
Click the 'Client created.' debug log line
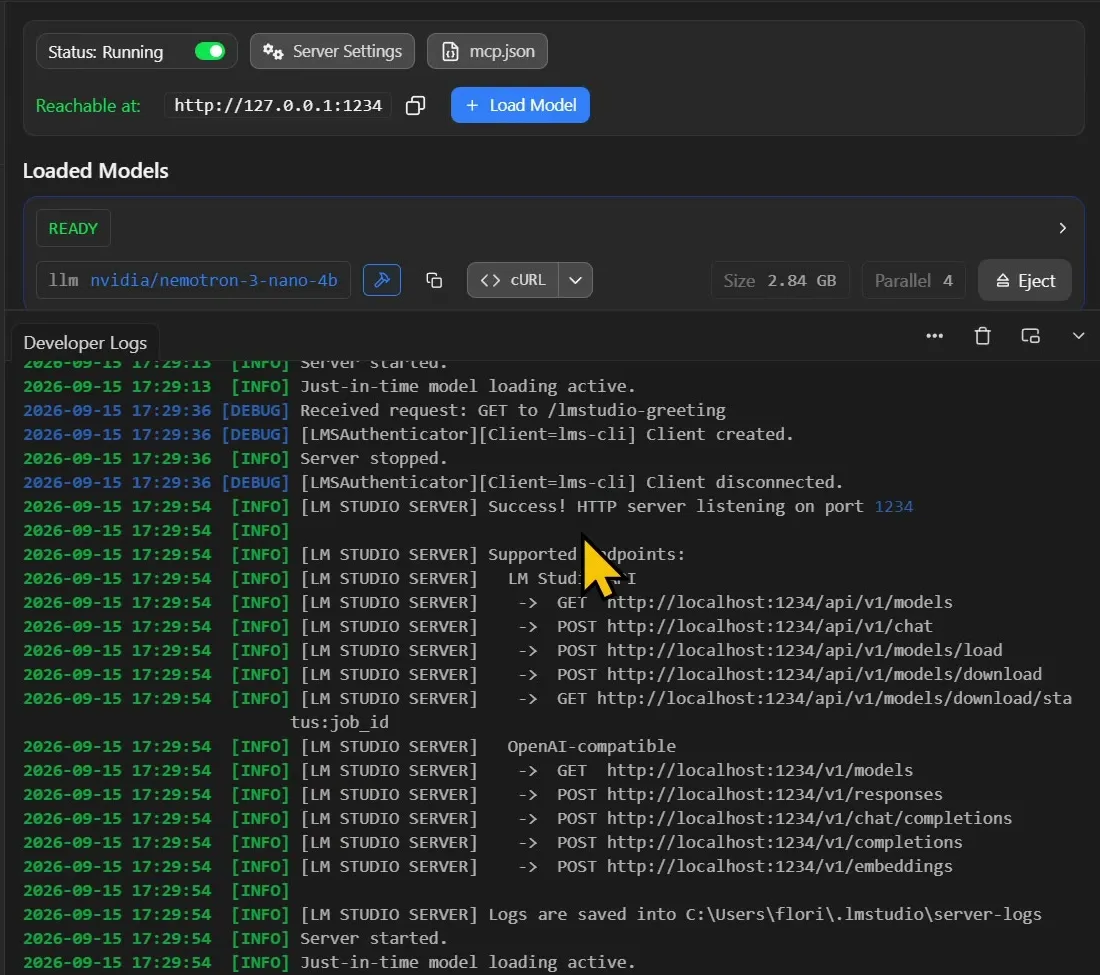408,434
